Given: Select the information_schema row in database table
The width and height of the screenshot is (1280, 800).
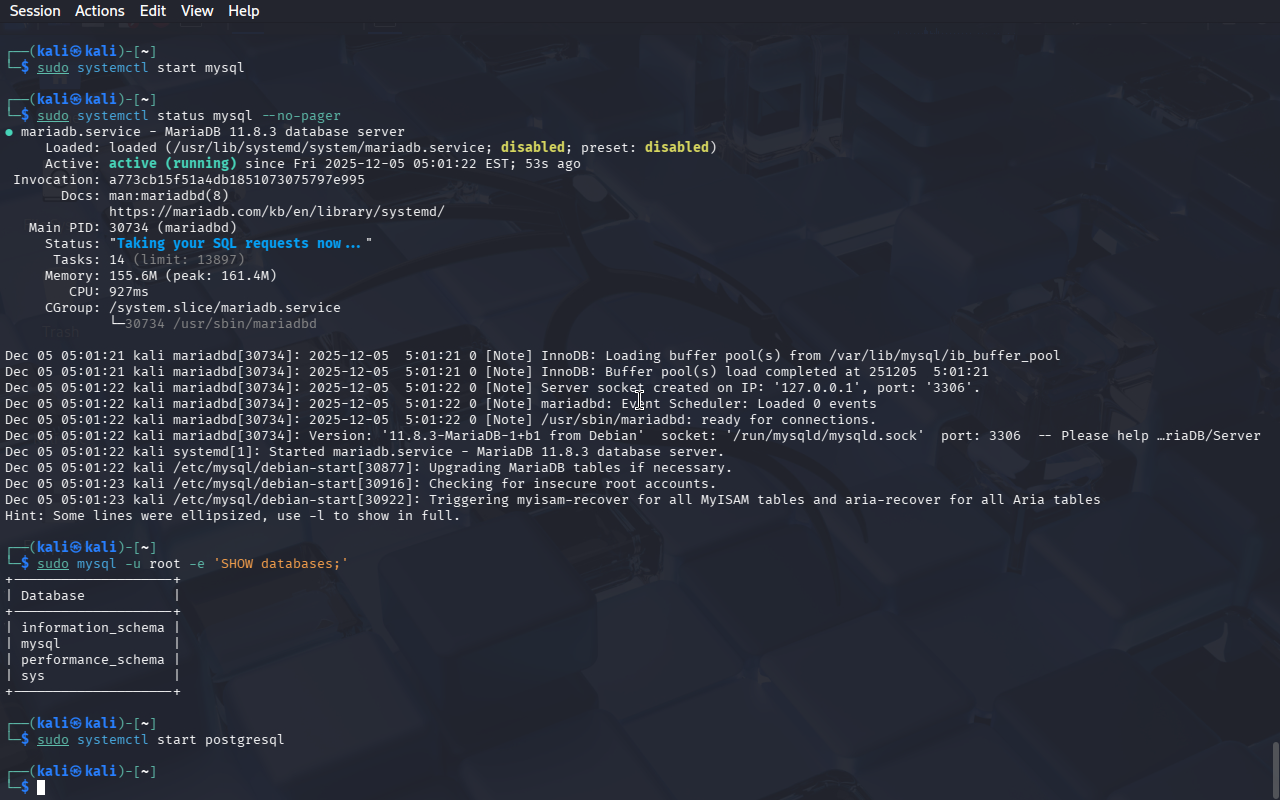Looking at the screenshot, I should pyautogui.click(x=92, y=628).
